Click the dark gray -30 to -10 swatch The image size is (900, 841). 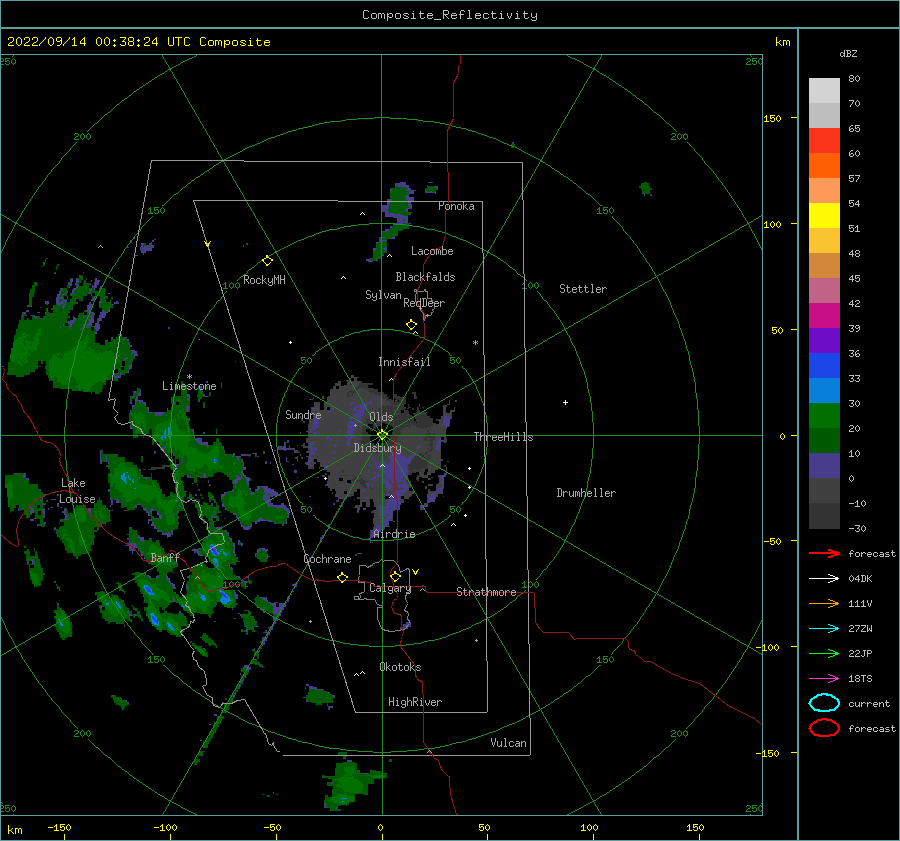[x=824, y=516]
